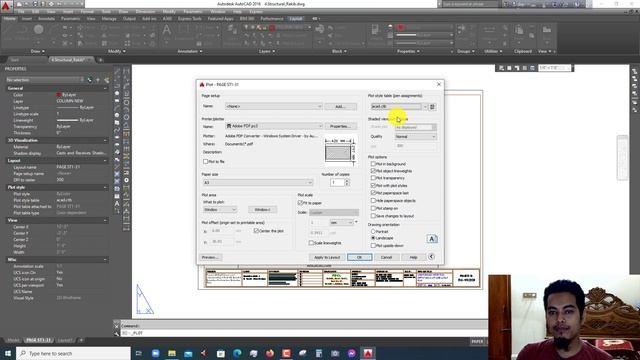Screen dimensions: 640x360
Task: Open the Insert ribbon tab
Action: click(27, 19)
